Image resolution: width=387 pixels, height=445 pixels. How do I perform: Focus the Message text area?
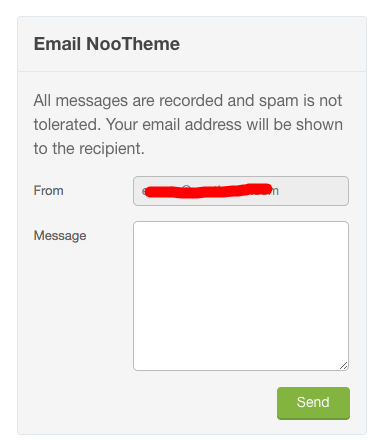(241, 296)
